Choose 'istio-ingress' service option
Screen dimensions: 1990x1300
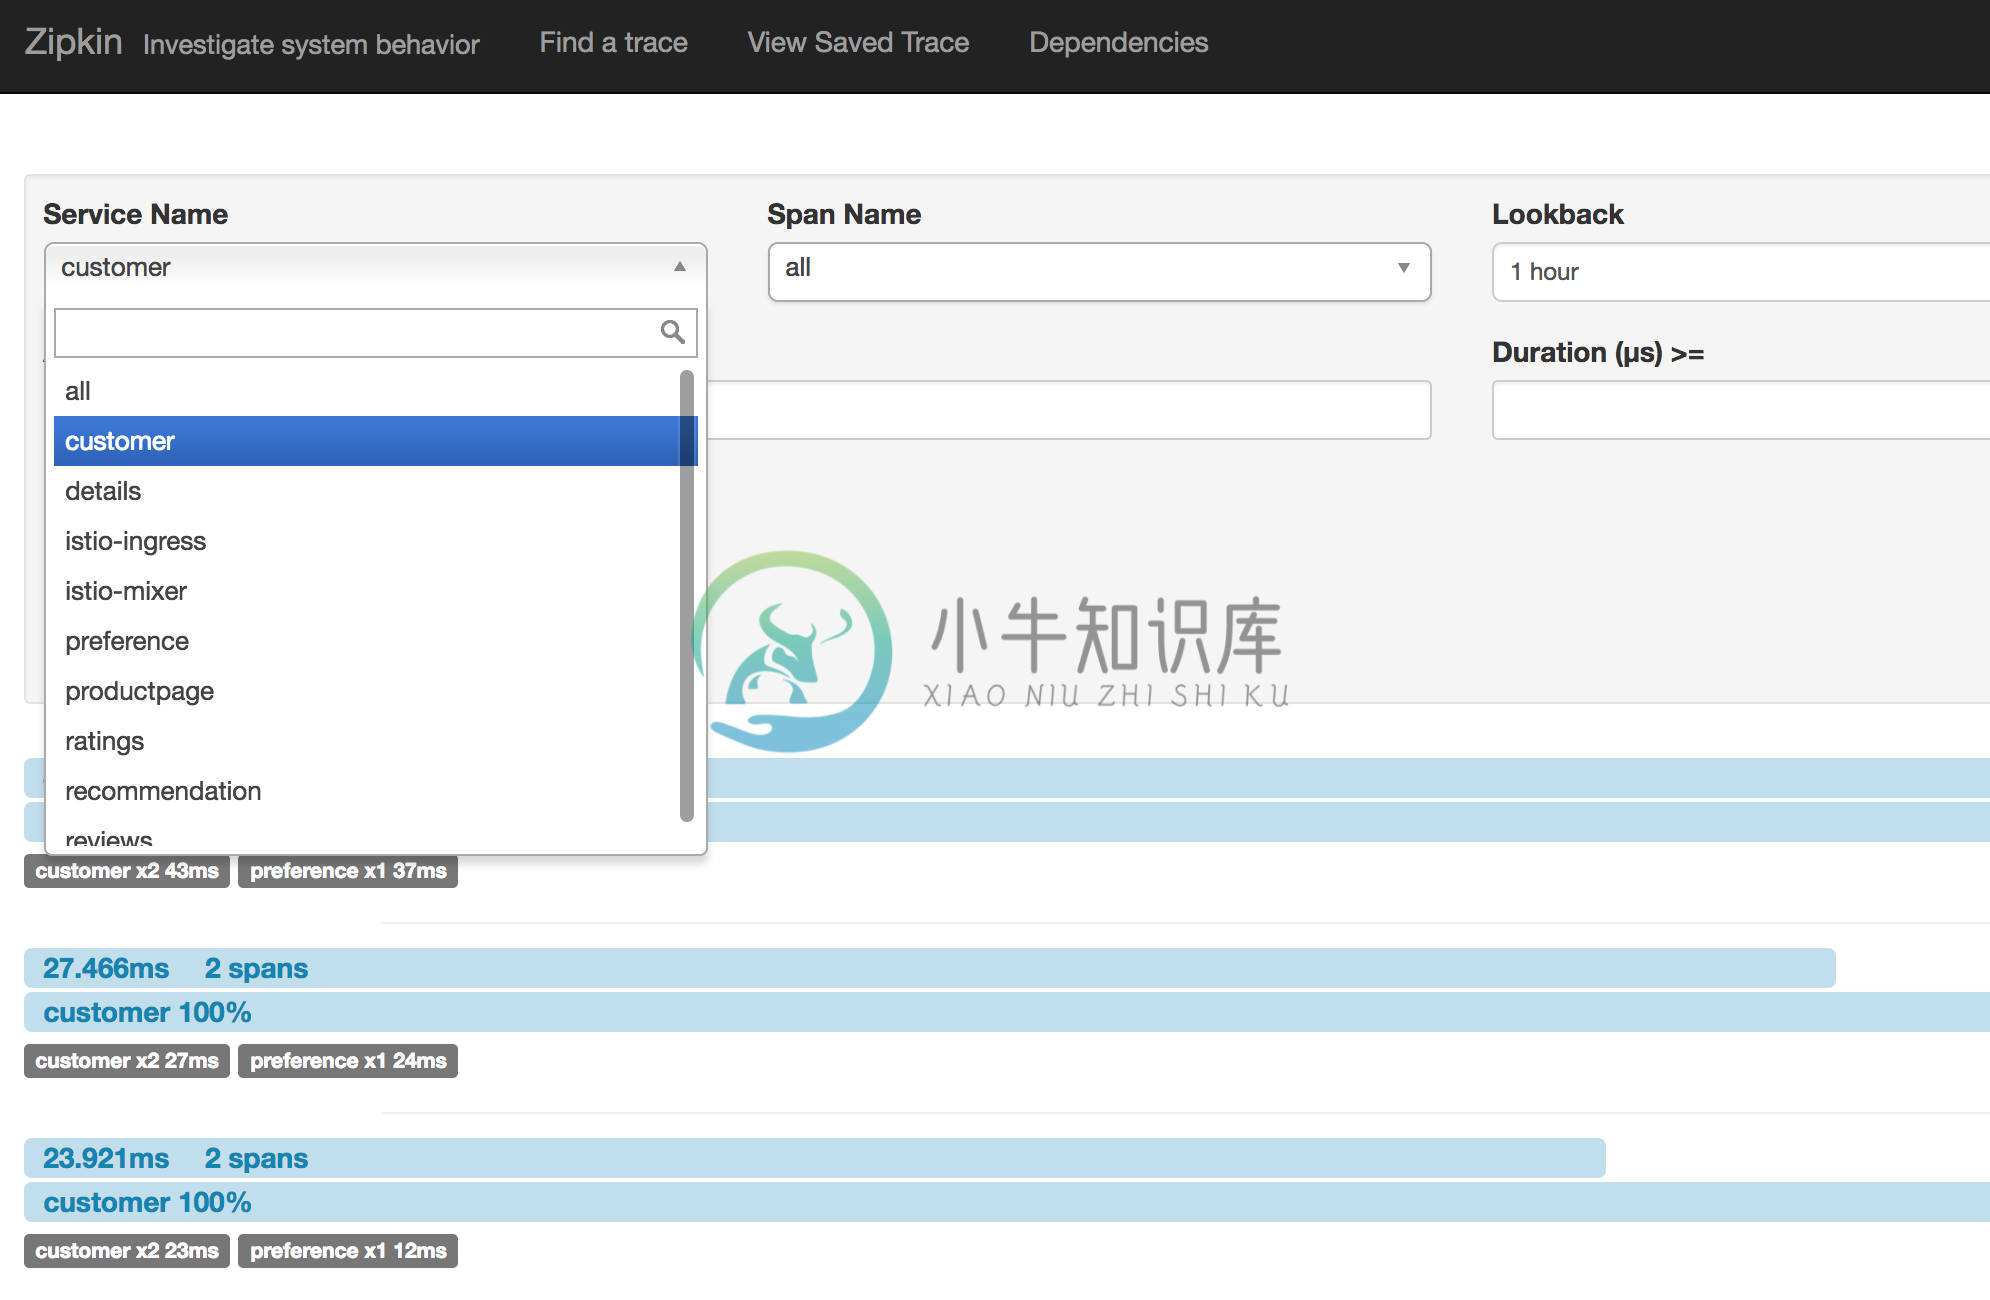(x=367, y=541)
